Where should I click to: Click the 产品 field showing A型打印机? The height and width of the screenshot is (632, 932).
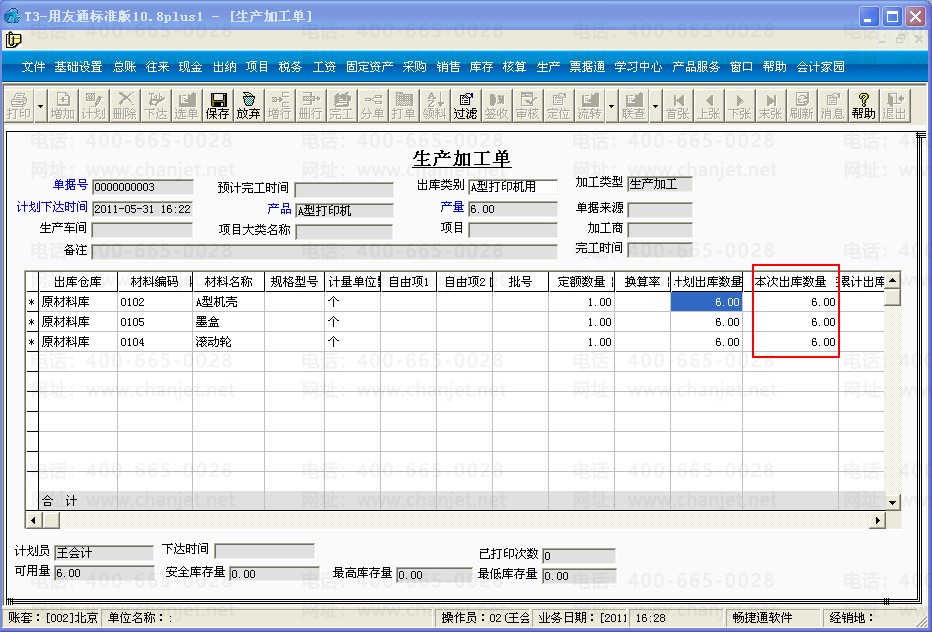click(344, 210)
